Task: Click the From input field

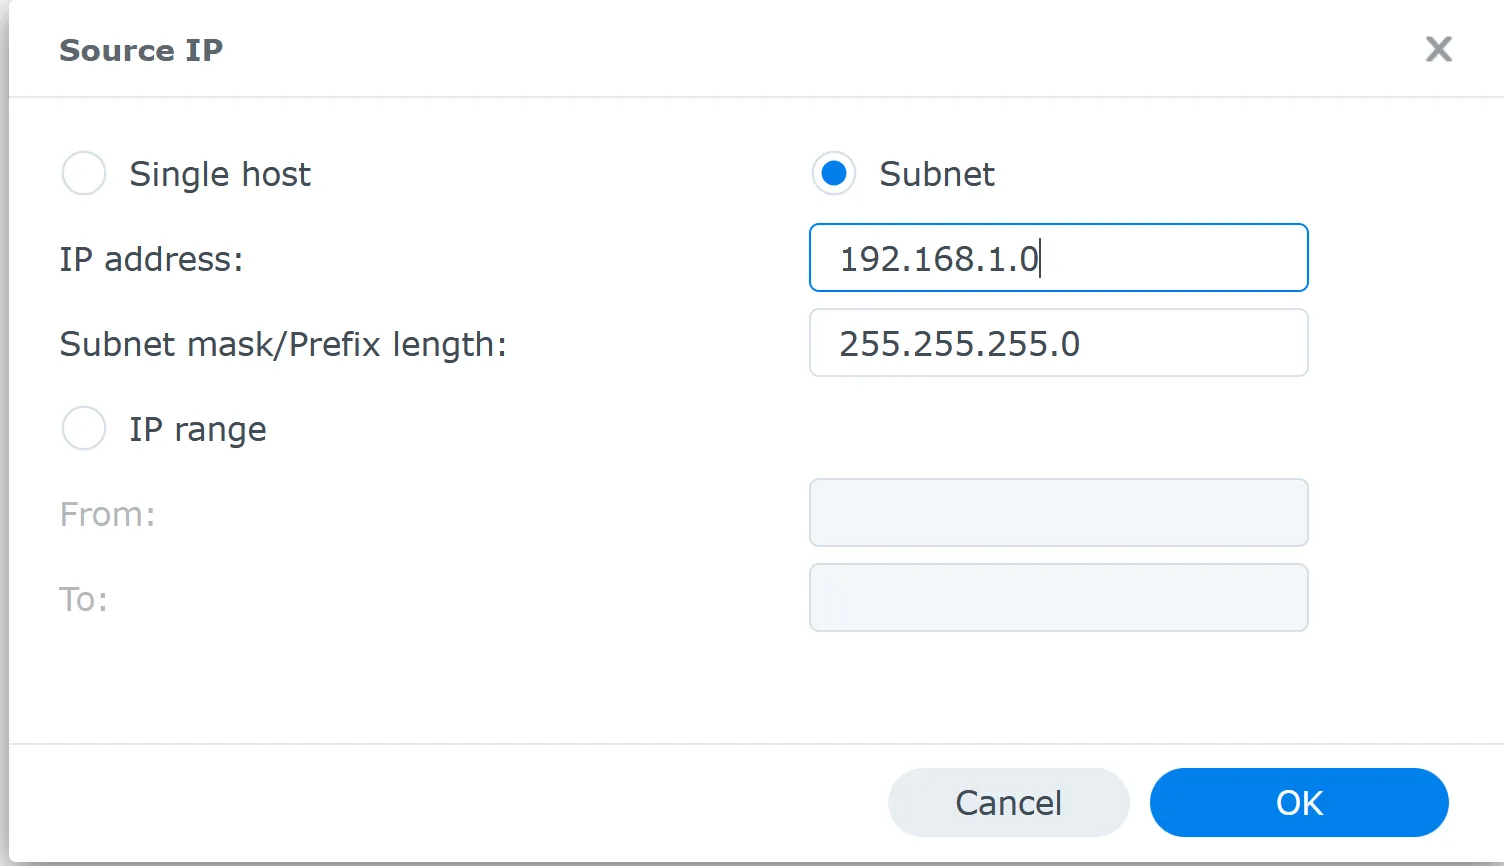Action: pos(1058,513)
